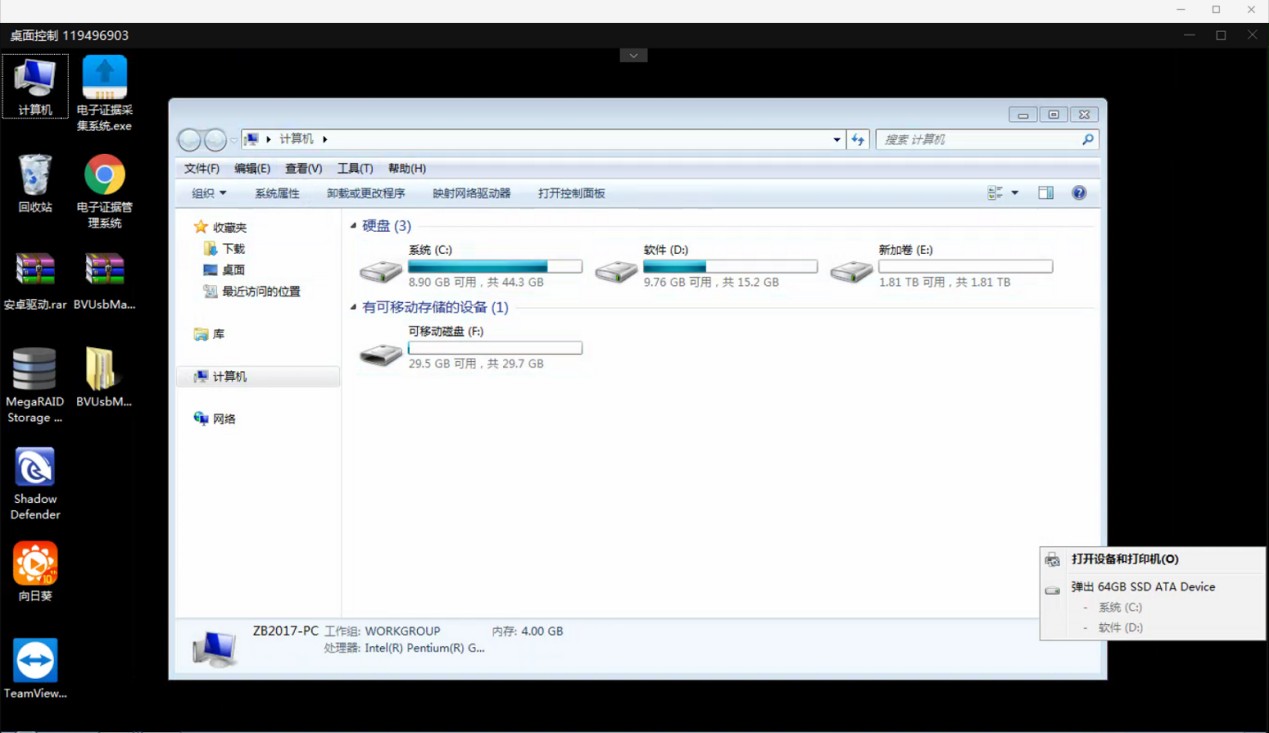Open the Shadow Defender desktop icon
This screenshot has height=733, width=1269.
click(x=35, y=468)
